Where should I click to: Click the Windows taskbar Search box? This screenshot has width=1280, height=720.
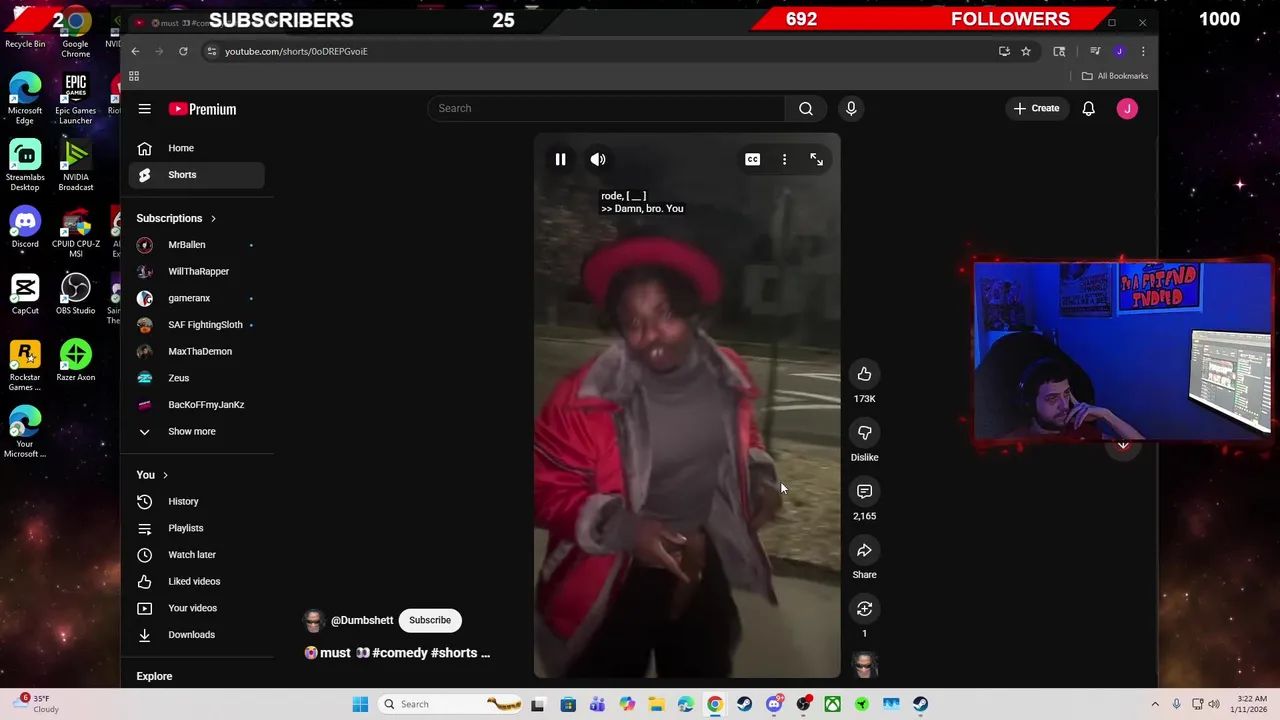tap(451, 704)
